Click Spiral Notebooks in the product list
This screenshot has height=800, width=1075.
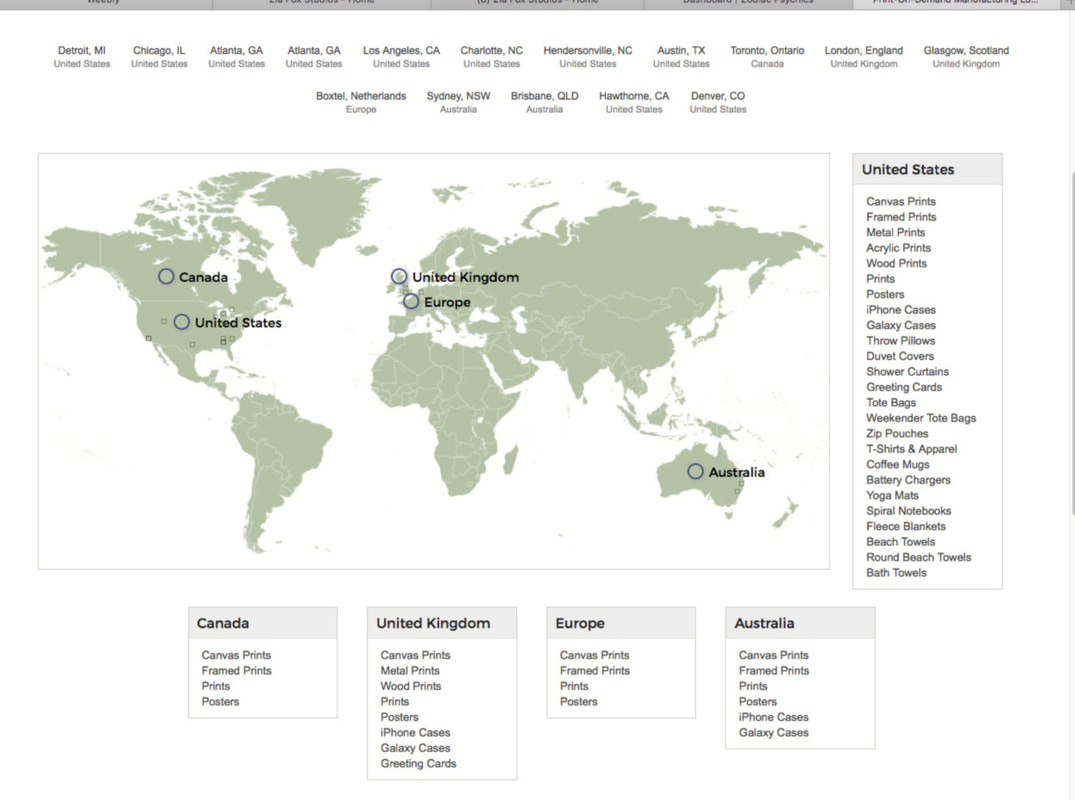908,511
